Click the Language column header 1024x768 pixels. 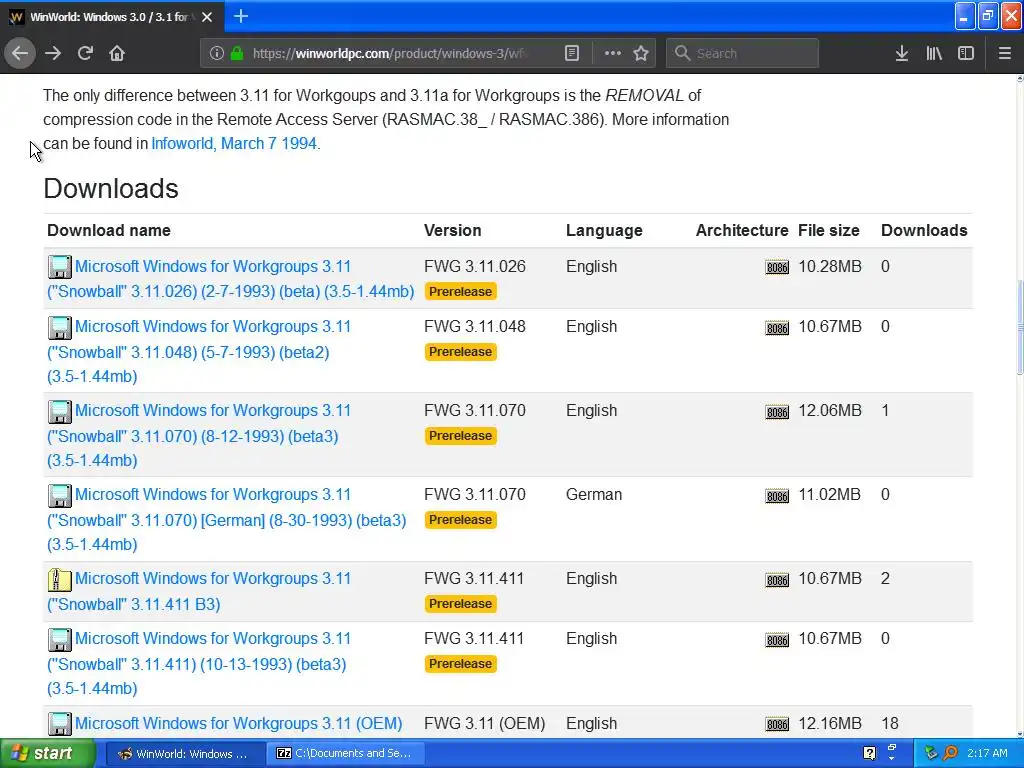(604, 230)
